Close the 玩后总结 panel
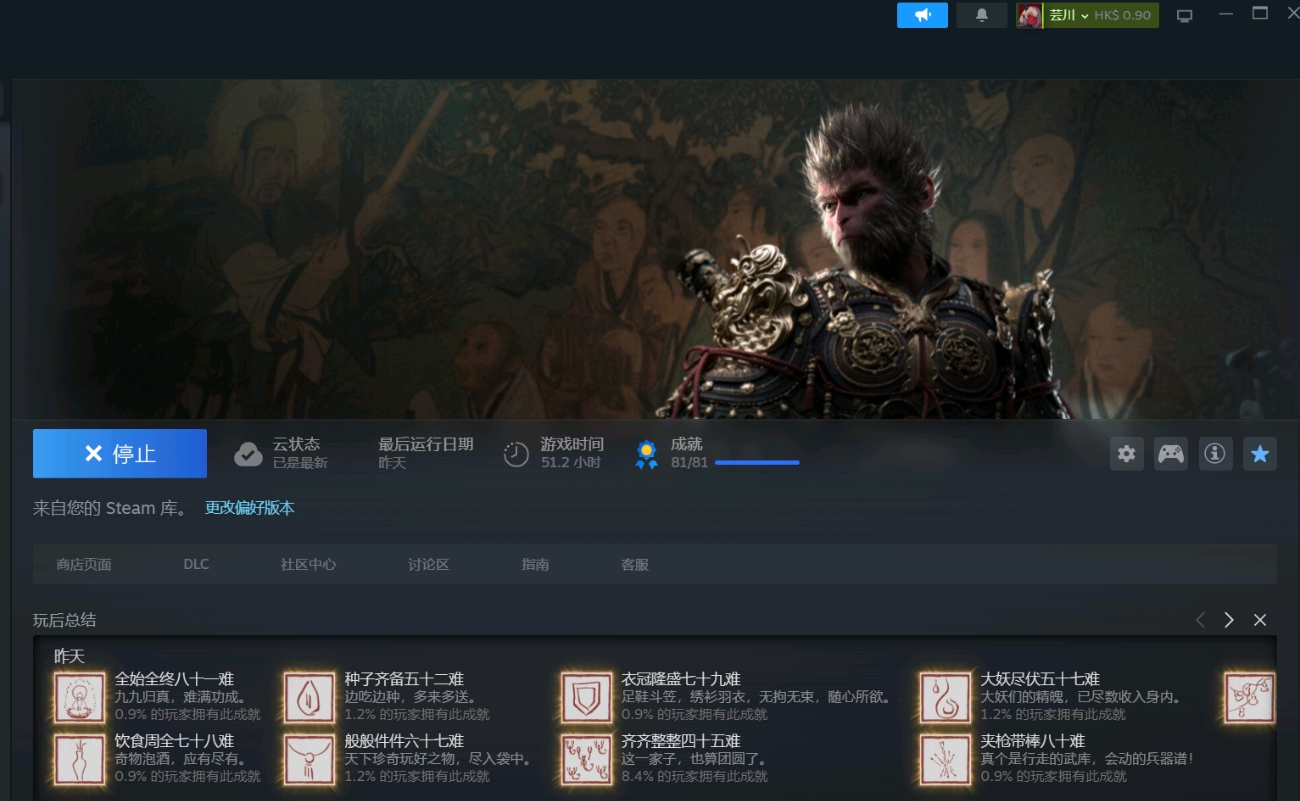The height and width of the screenshot is (801, 1300). click(x=1260, y=620)
